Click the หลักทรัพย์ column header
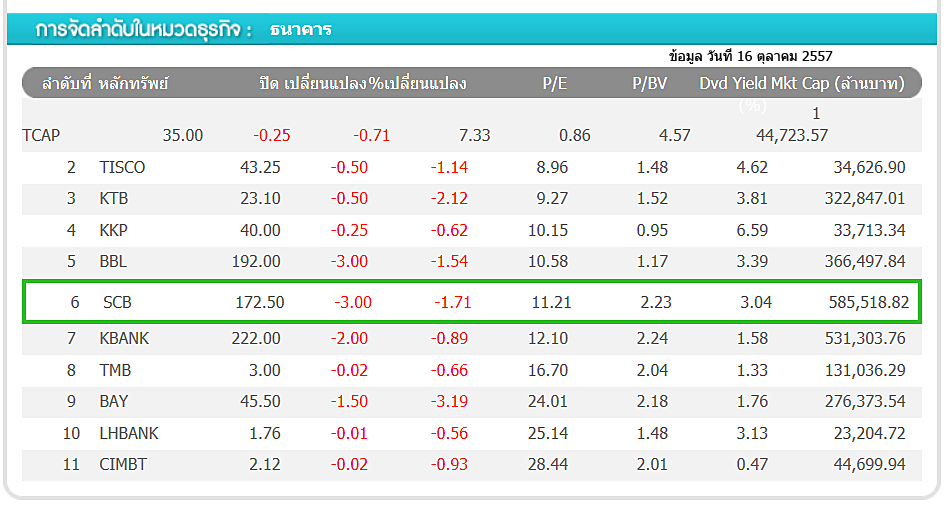 coord(133,84)
